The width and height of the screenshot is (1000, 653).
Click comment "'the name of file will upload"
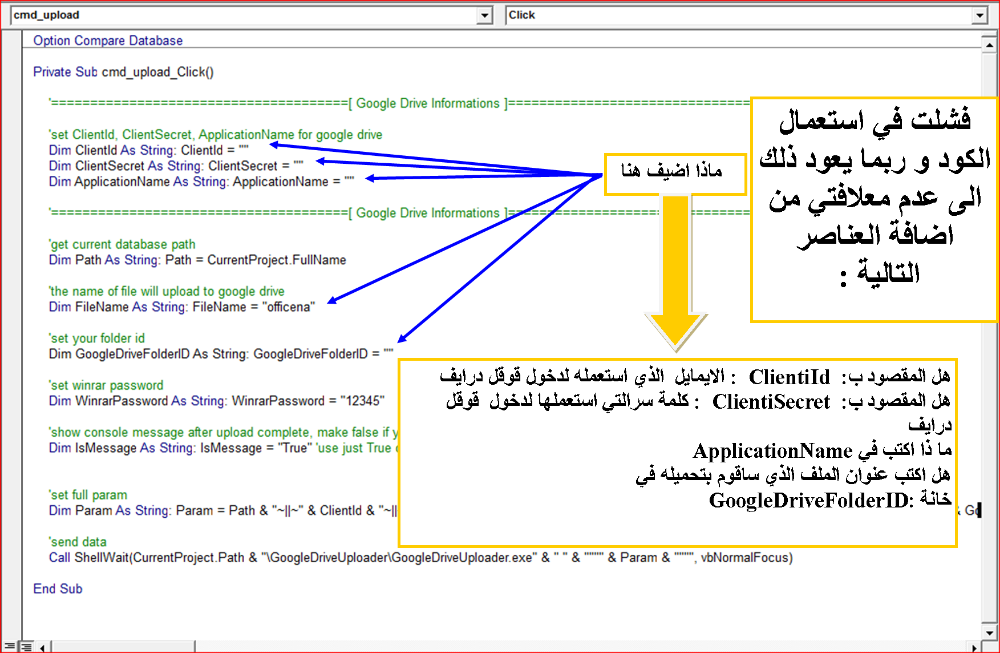166,291
